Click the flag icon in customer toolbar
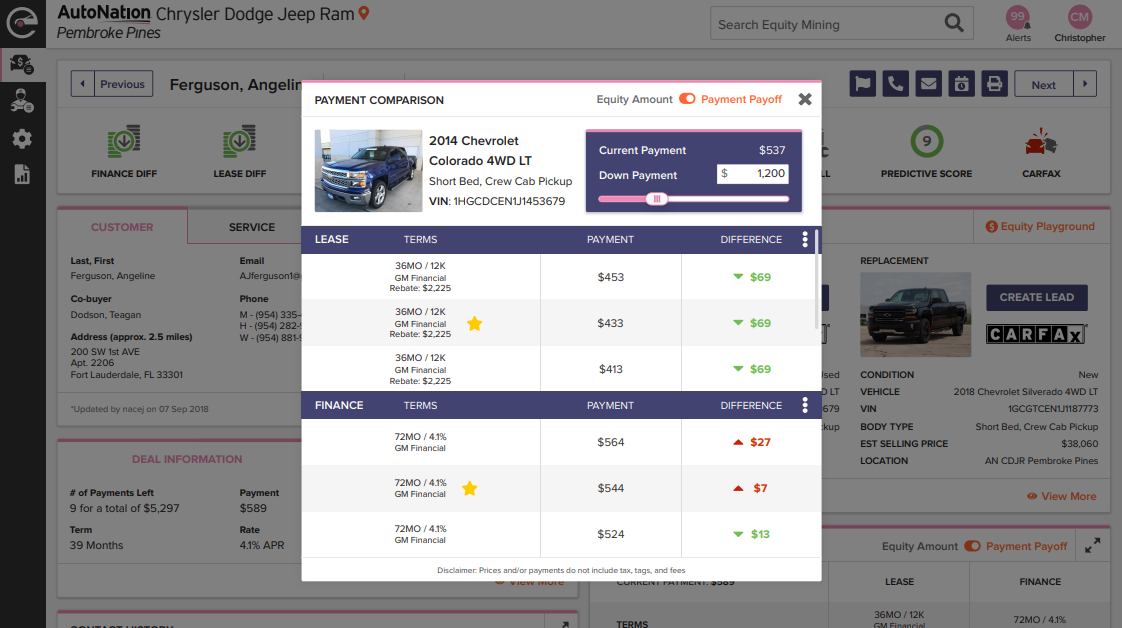This screenshot has width=1122, height=628. [x=862, y=84]
